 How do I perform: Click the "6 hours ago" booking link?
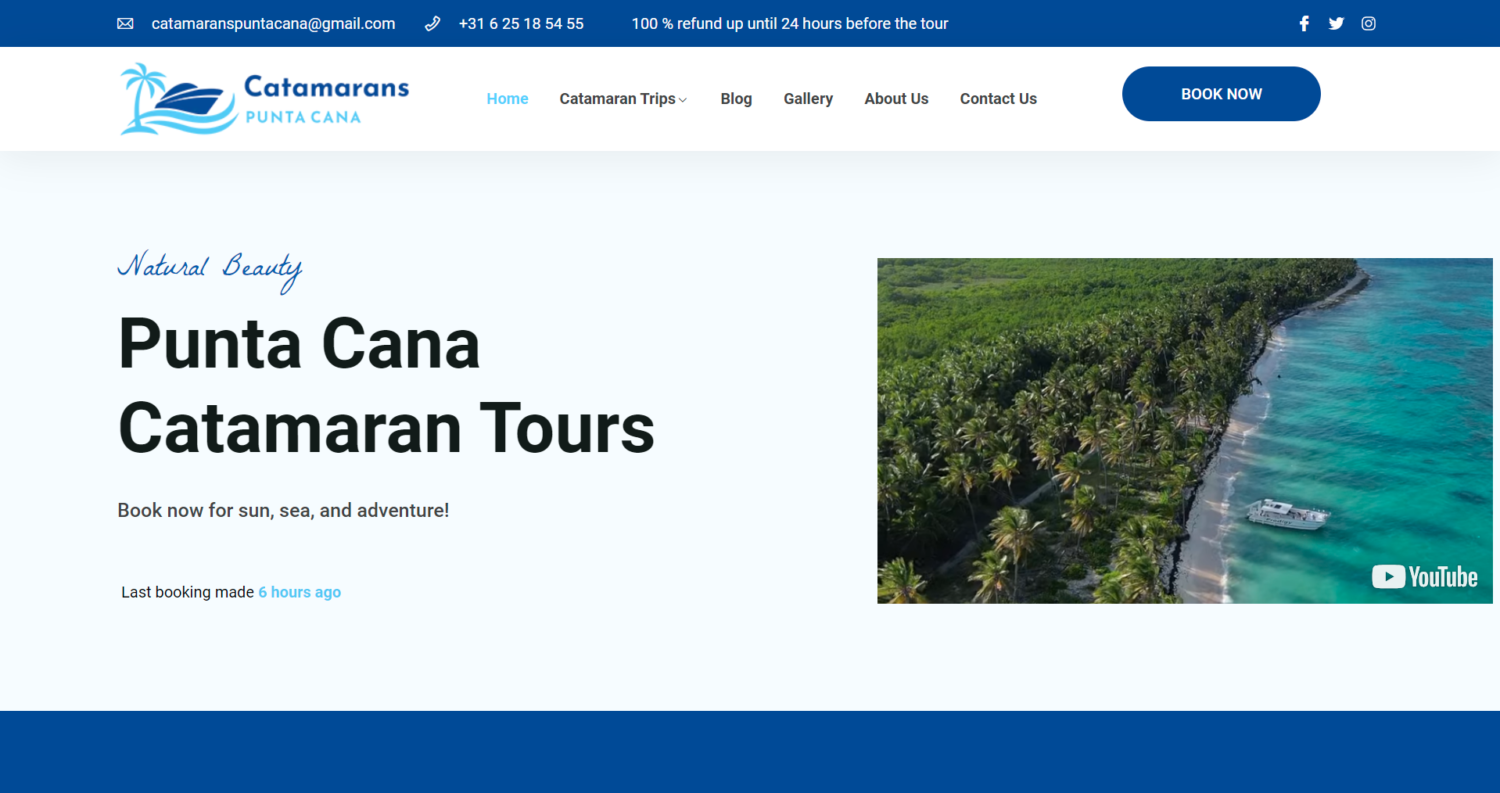coord(299,592)
